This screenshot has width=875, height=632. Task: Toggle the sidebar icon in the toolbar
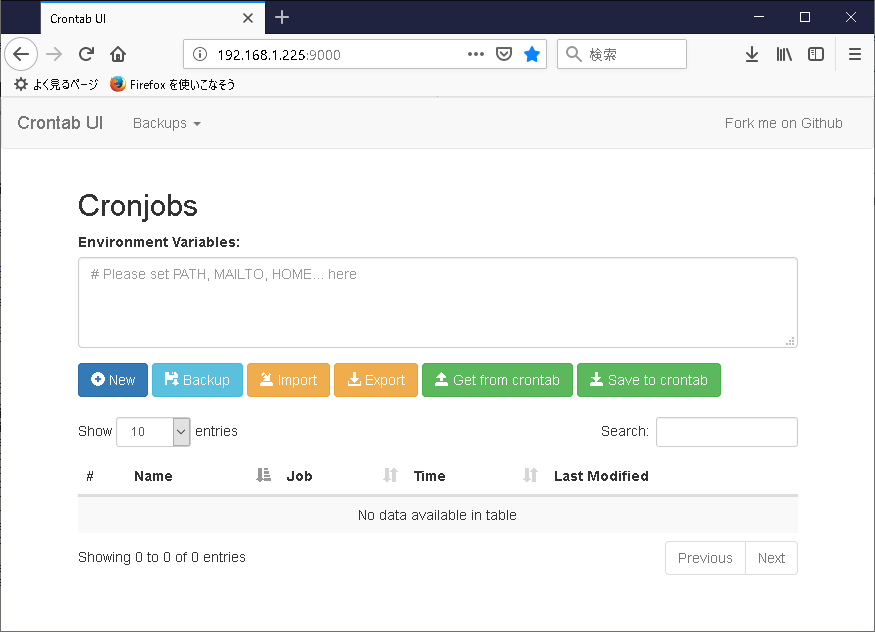pos(816,54)
